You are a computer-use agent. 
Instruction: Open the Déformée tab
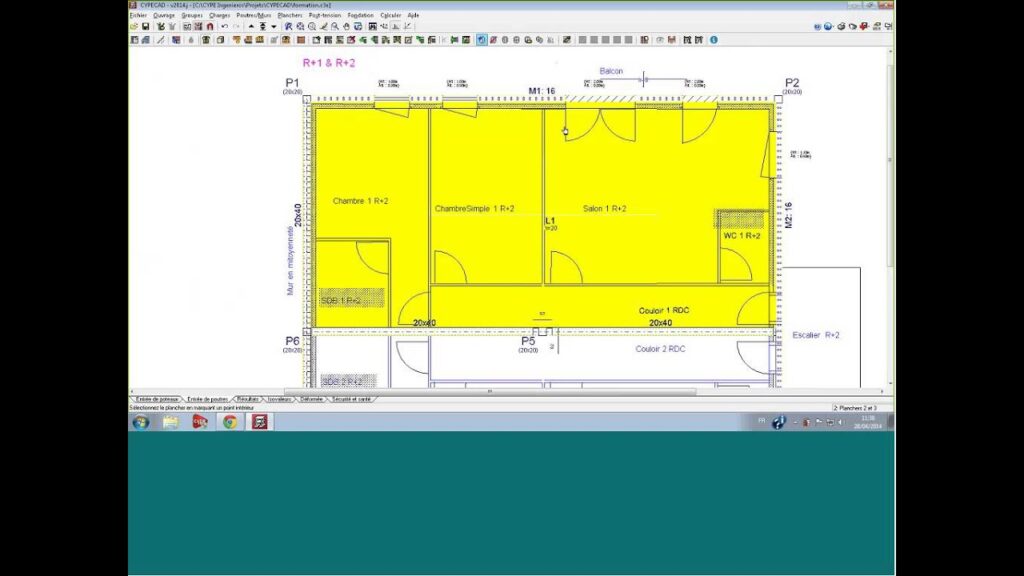tap(312, 399)
